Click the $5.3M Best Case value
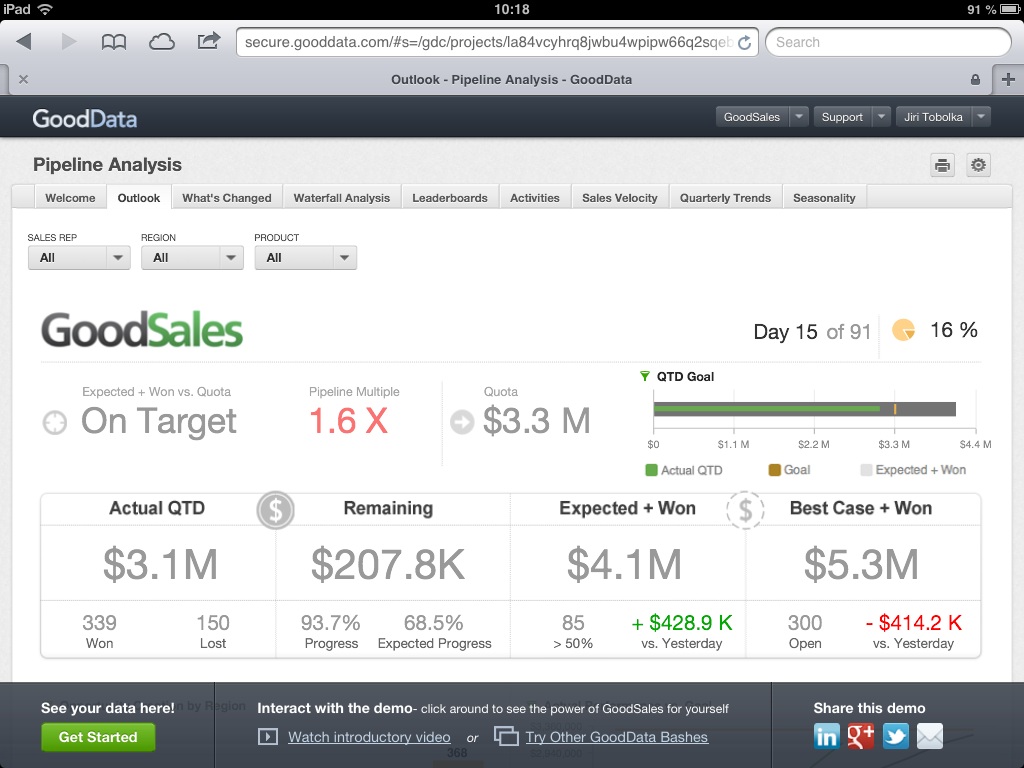This screenshot has height=768, width=1024. point(861,564)
